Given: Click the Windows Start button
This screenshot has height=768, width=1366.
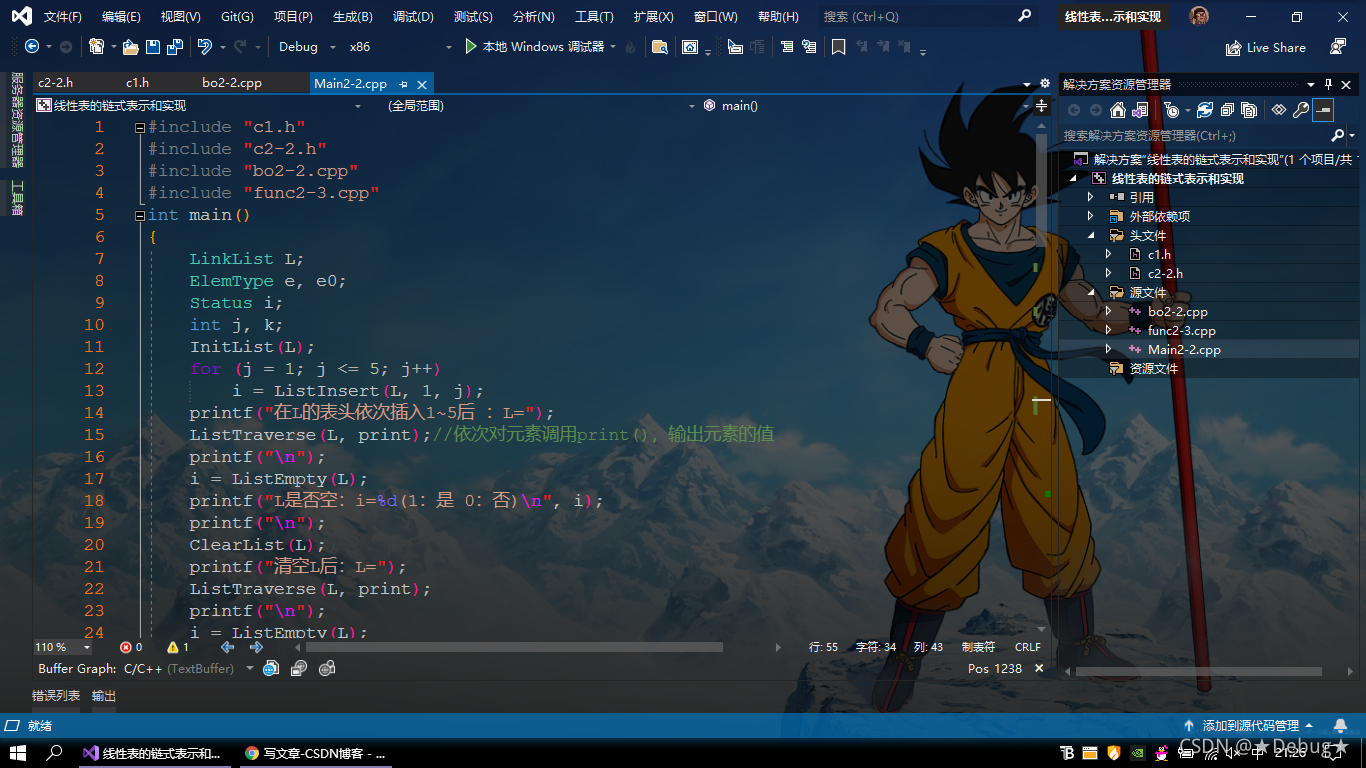Looking at the screenshot, I should (x=17, y=753).
